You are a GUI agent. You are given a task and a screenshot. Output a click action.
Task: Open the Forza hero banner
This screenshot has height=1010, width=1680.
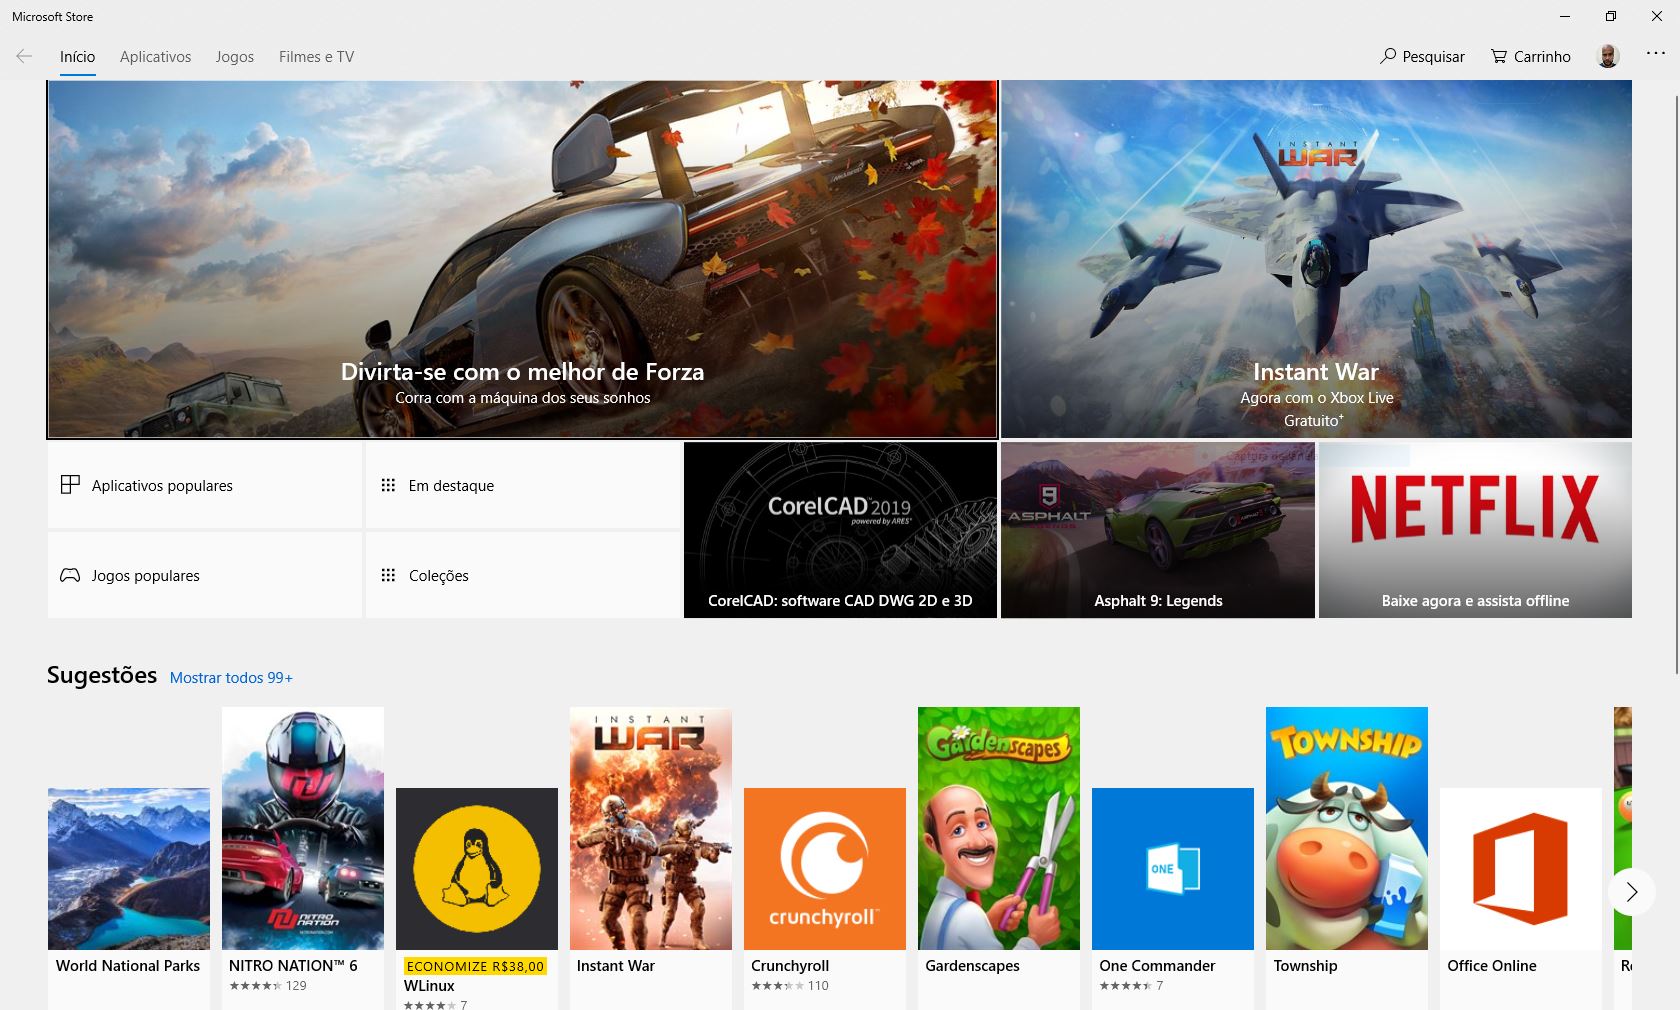coord(522,260)
